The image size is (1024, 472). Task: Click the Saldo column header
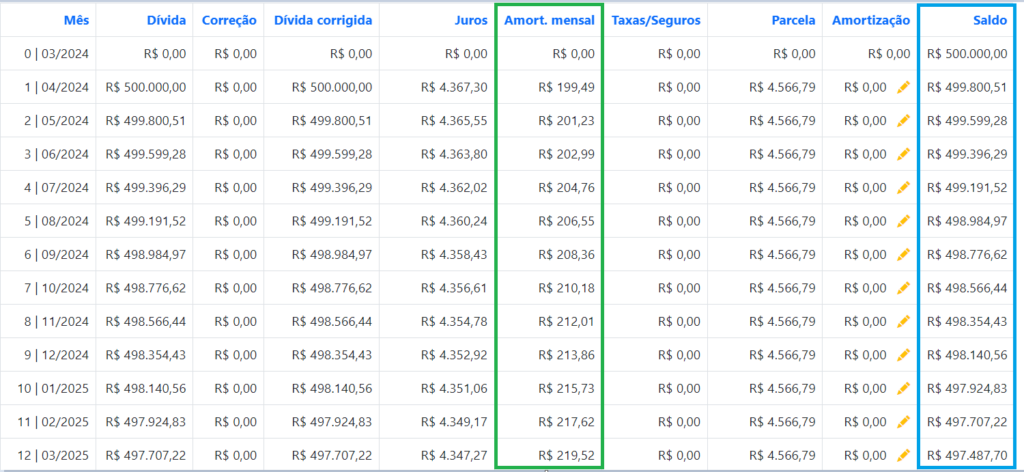click(x=990, y=20)
